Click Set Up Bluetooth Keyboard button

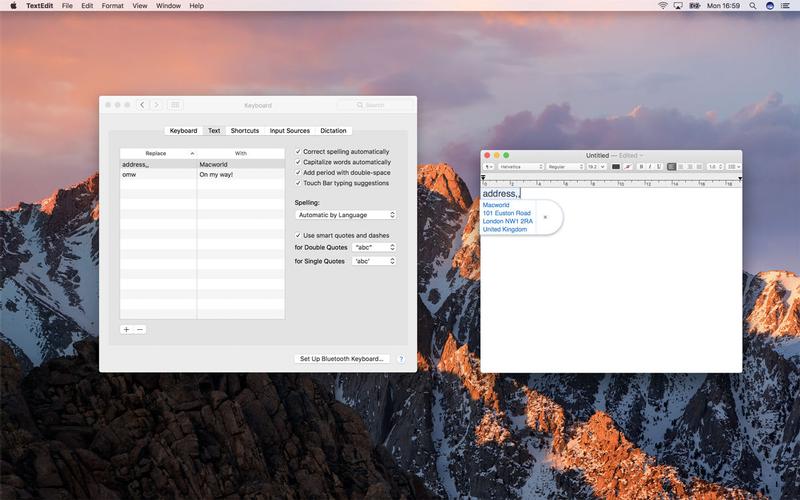(342, 358)
